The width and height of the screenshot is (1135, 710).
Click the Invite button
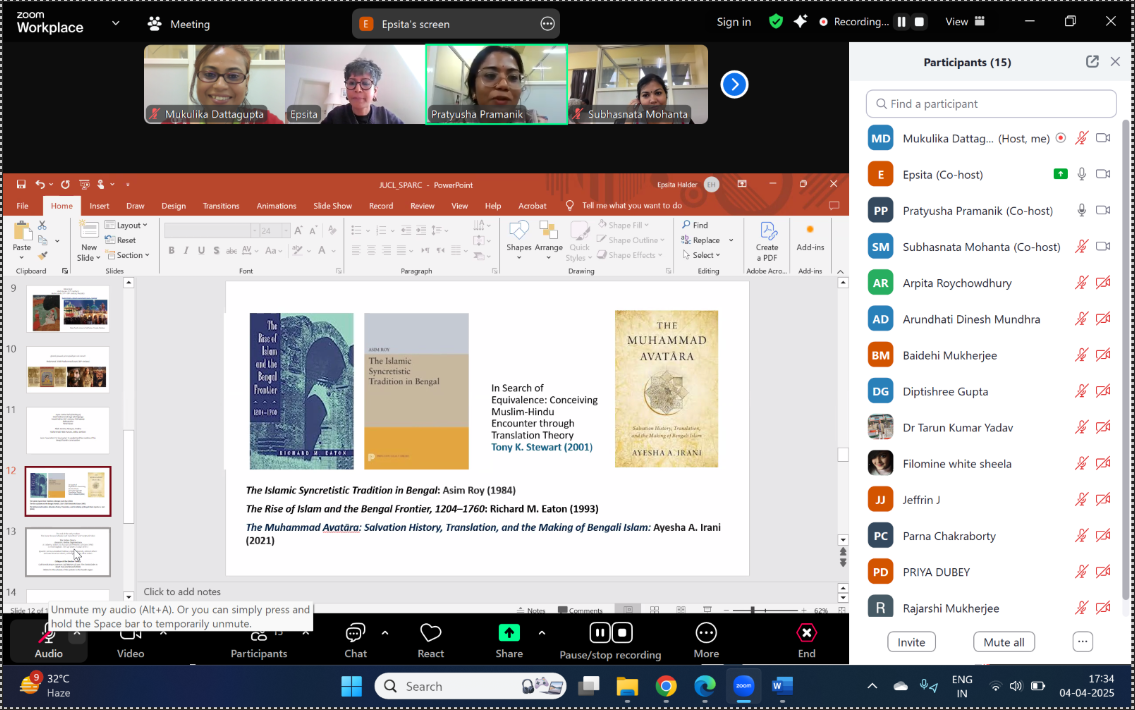click(x=911, y=642)
